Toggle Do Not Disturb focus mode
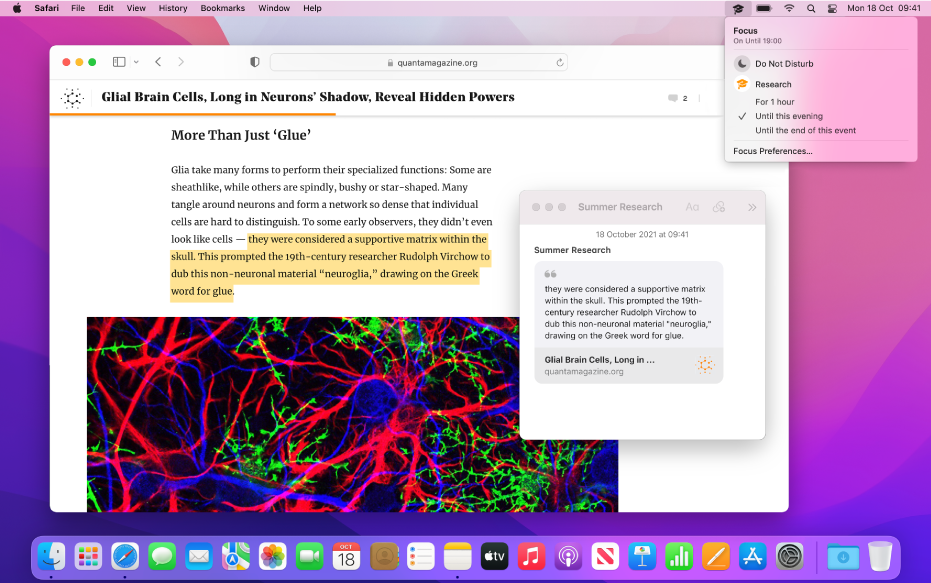 coord(784,64)
